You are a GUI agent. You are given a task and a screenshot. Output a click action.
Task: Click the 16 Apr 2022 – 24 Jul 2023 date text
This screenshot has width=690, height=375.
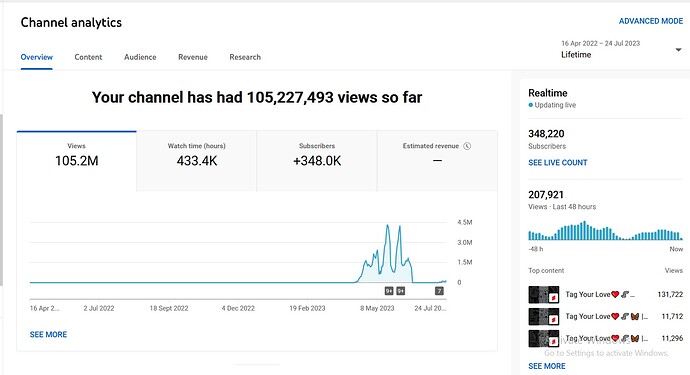(600, 43)
